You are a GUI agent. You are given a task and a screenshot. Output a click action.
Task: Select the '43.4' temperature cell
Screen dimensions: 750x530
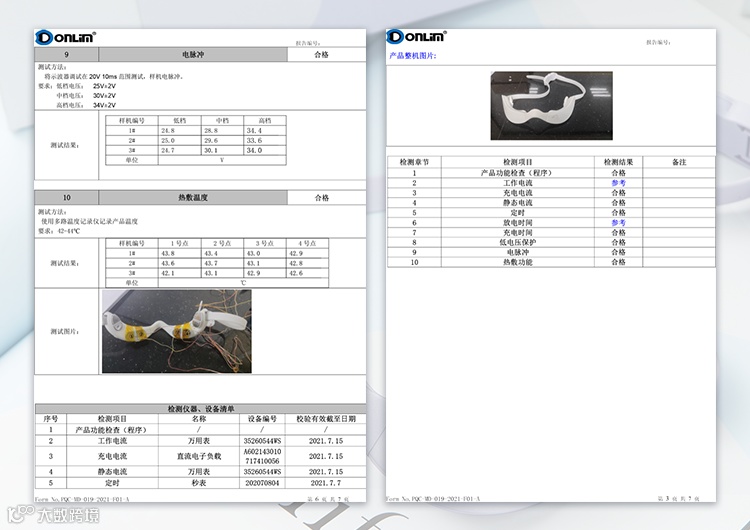[x=222, y=254]
